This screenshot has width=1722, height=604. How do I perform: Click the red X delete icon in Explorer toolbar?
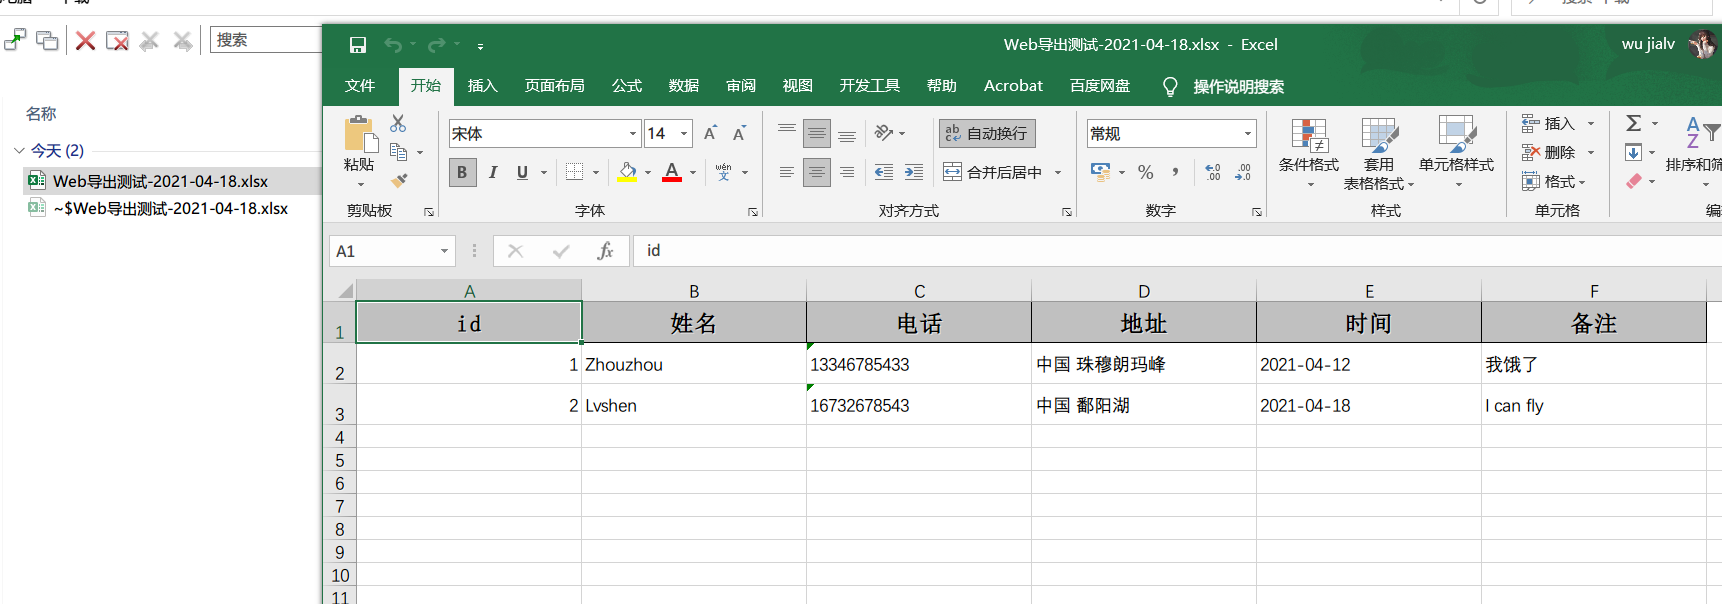86,41
